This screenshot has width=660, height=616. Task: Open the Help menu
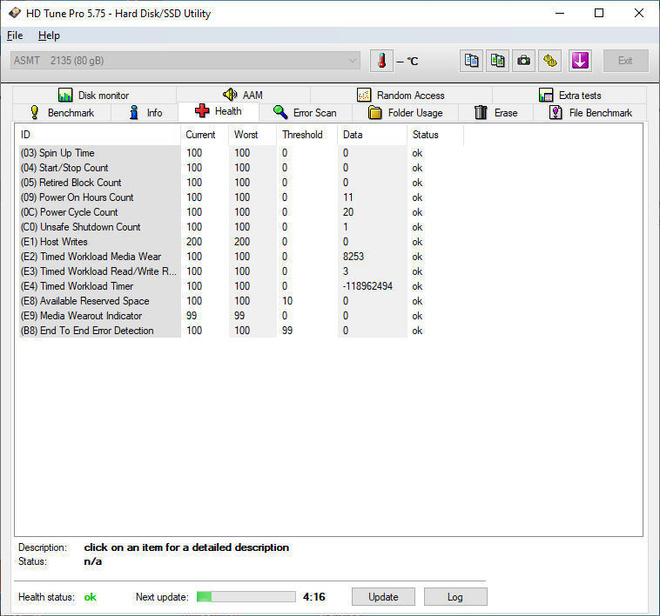coord(49,36)
